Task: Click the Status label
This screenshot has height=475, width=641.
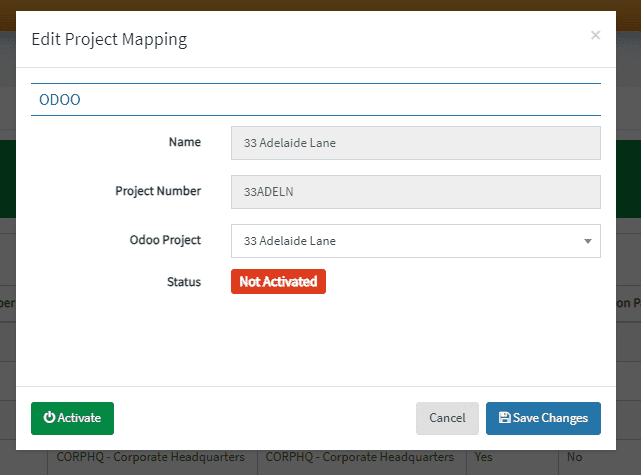Action: [x=183, y=282]
